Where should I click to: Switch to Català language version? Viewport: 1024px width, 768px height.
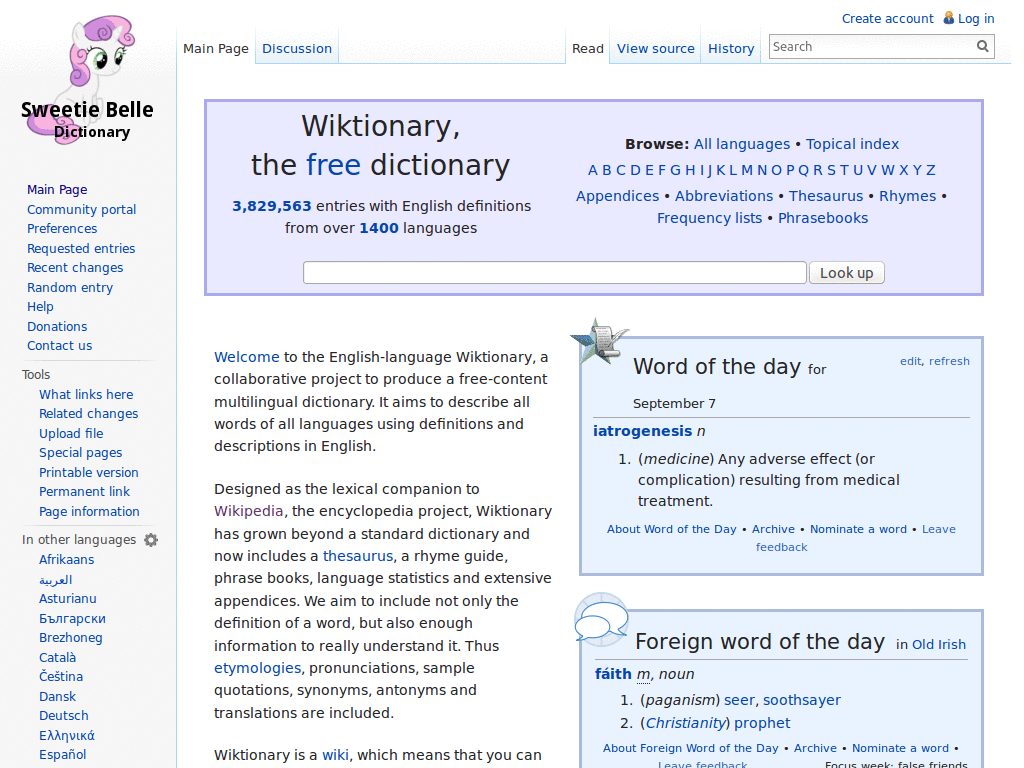[57, 657]
